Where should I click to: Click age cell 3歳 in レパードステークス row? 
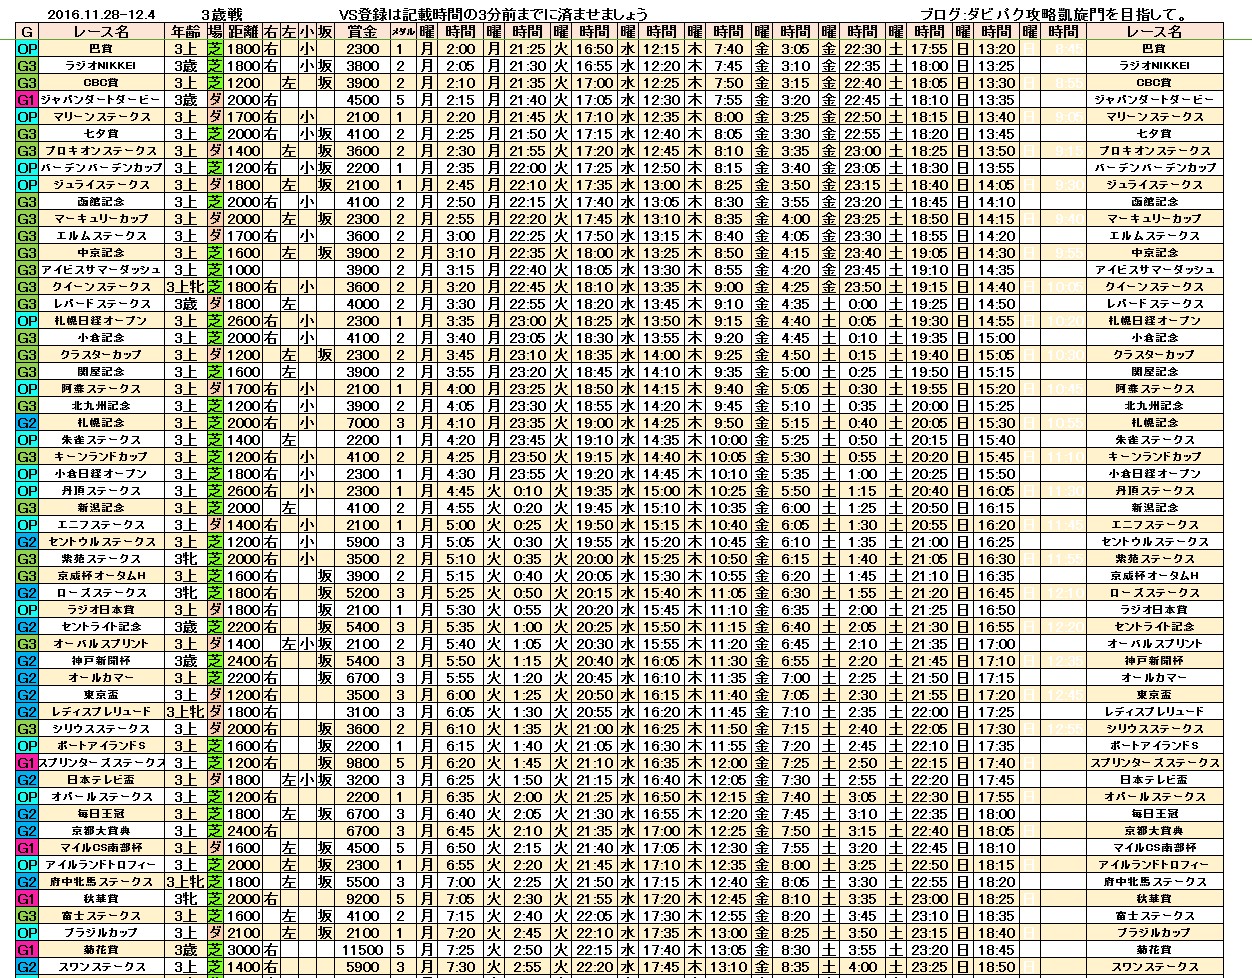tap(185, 304)
